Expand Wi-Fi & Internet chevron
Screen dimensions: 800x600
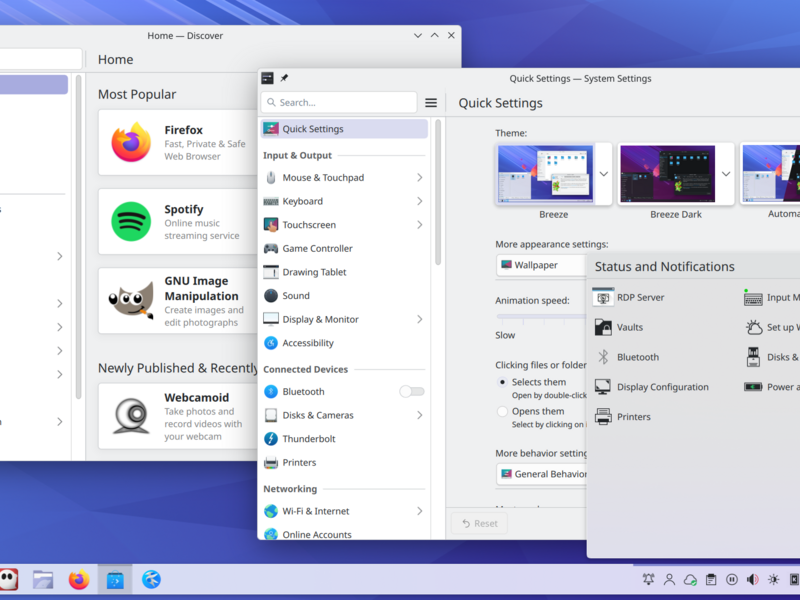[x=419, y=511]
